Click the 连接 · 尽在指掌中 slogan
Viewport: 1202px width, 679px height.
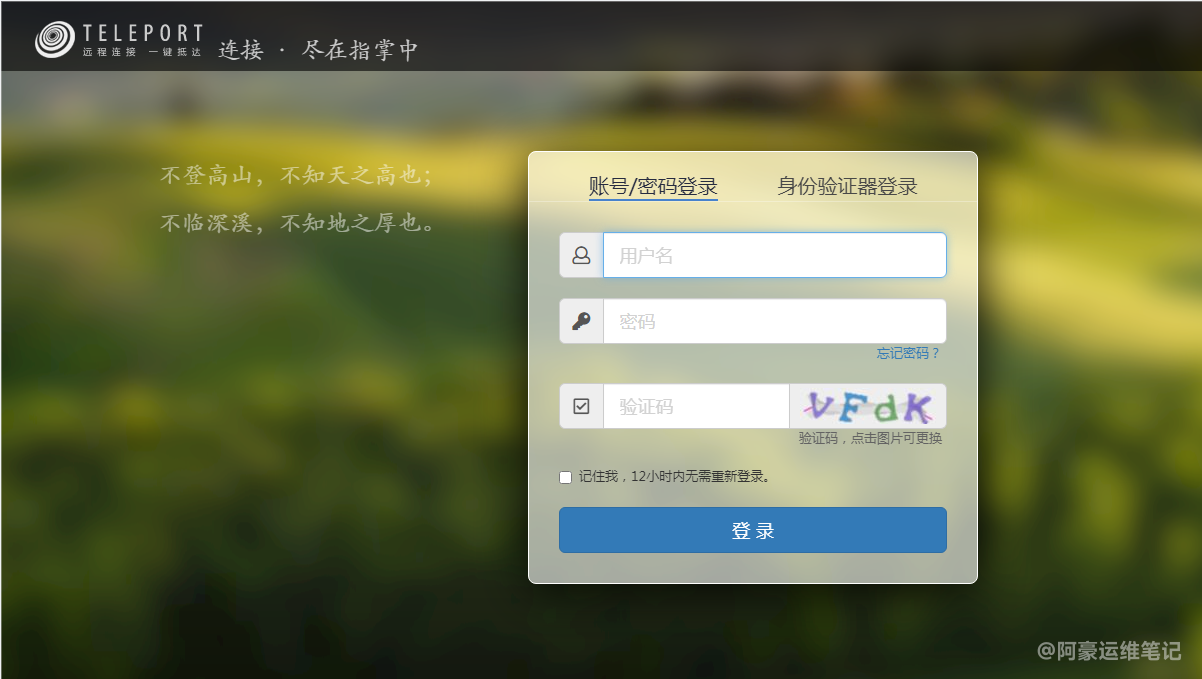coord(318,50)
